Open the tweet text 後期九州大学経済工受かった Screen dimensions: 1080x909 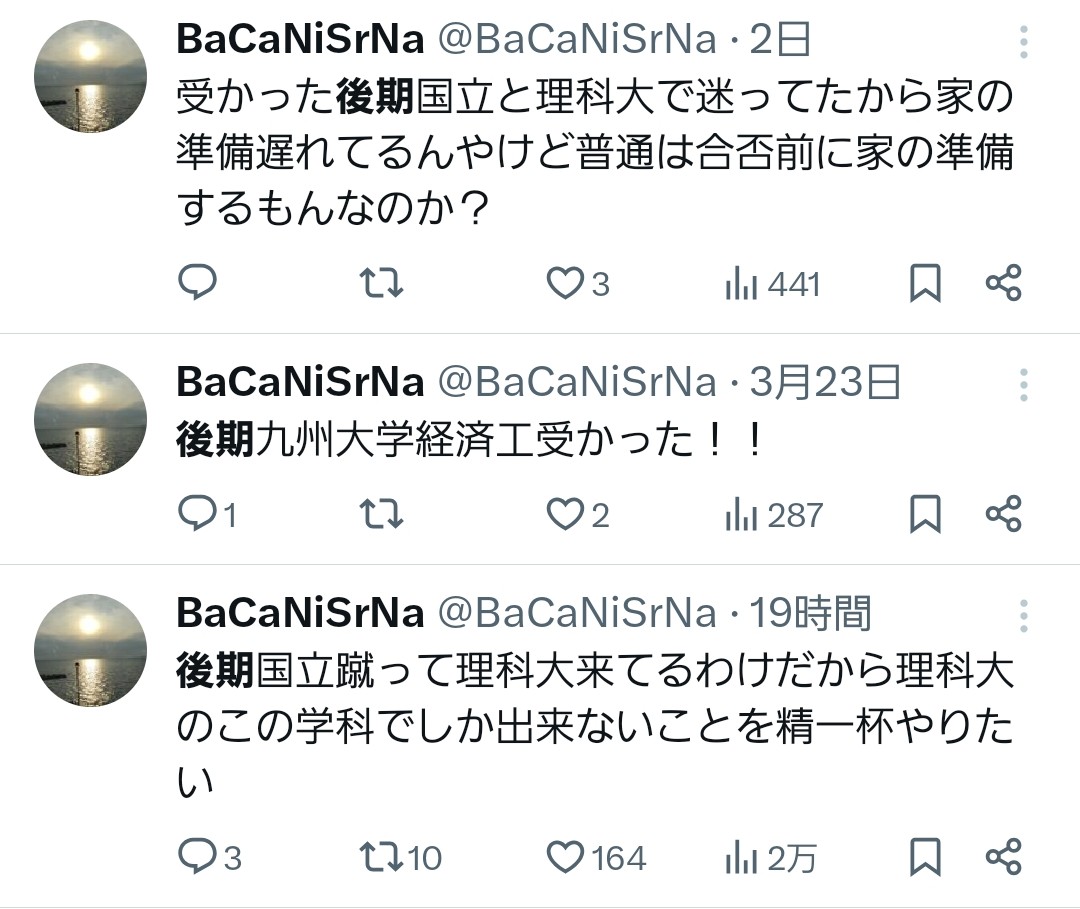pyautogui.click(x=470, y=440)
